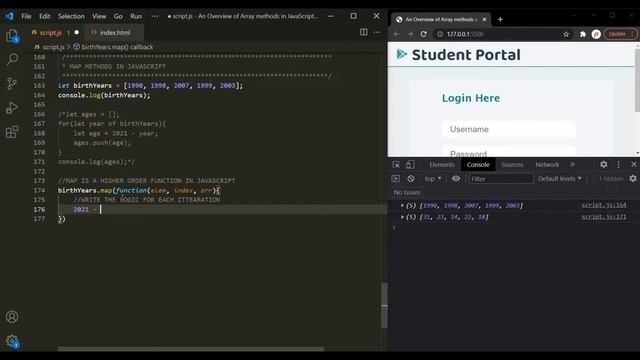
Task: Click the Username input field
Action: pos(509,129)
